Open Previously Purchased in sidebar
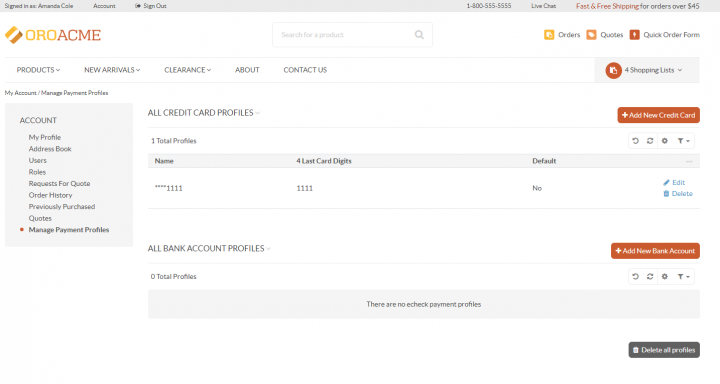 point(62,207)
